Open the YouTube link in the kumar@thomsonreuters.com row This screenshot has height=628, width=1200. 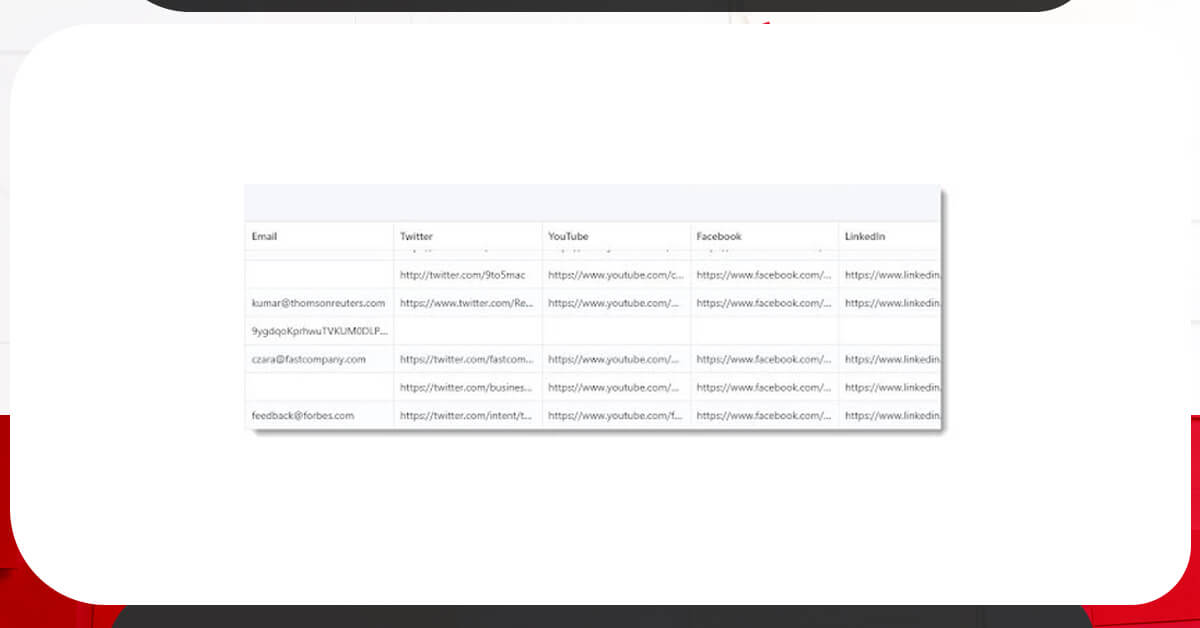click(614, 302)
